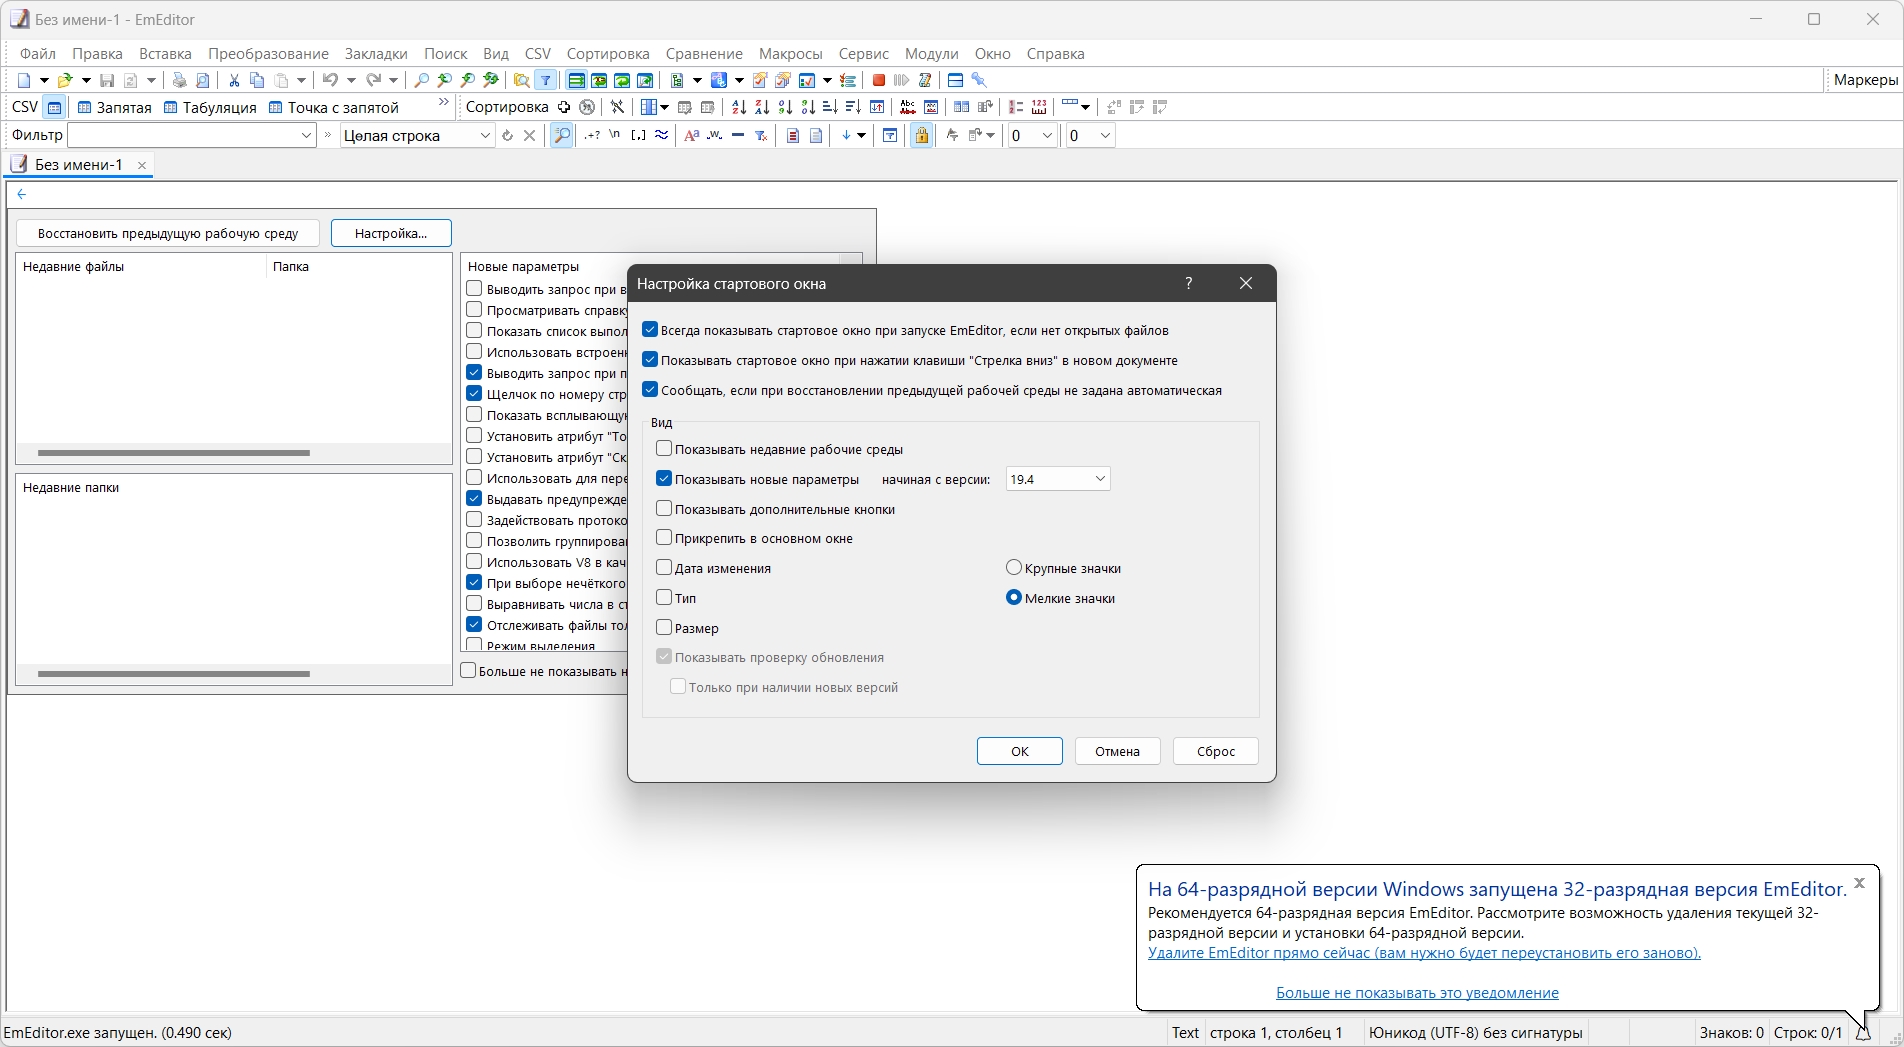Click the Sort A to Z icon

pos(739,107)
